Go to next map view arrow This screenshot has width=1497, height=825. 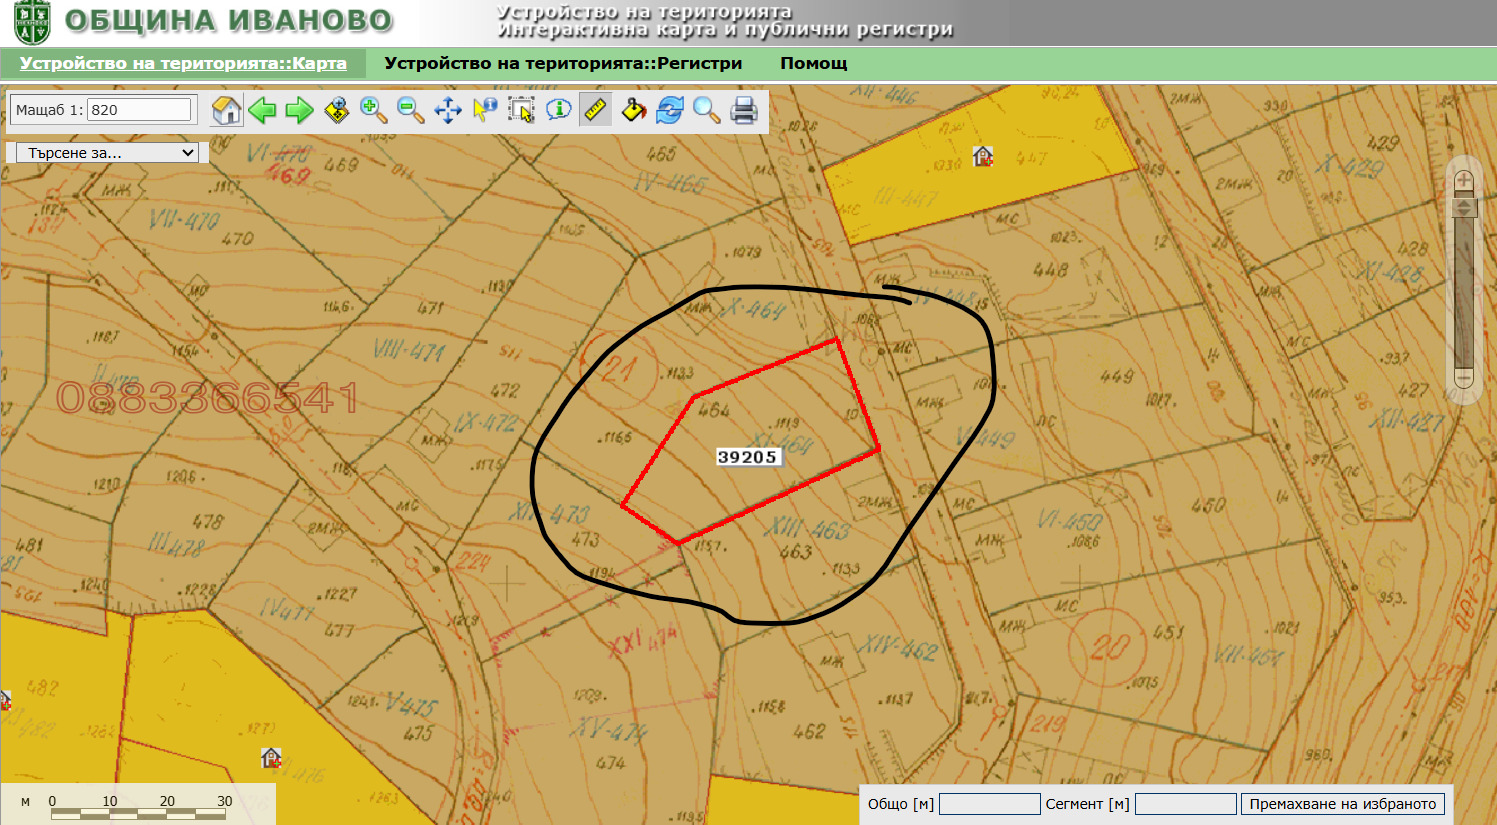[300, 110]
